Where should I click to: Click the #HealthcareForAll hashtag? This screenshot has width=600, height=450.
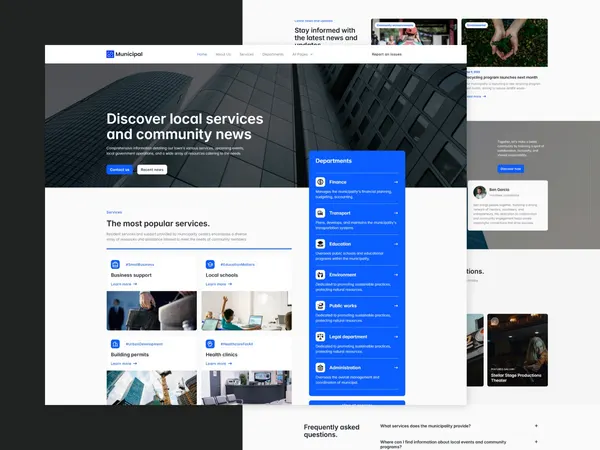[x=236, y=344]
